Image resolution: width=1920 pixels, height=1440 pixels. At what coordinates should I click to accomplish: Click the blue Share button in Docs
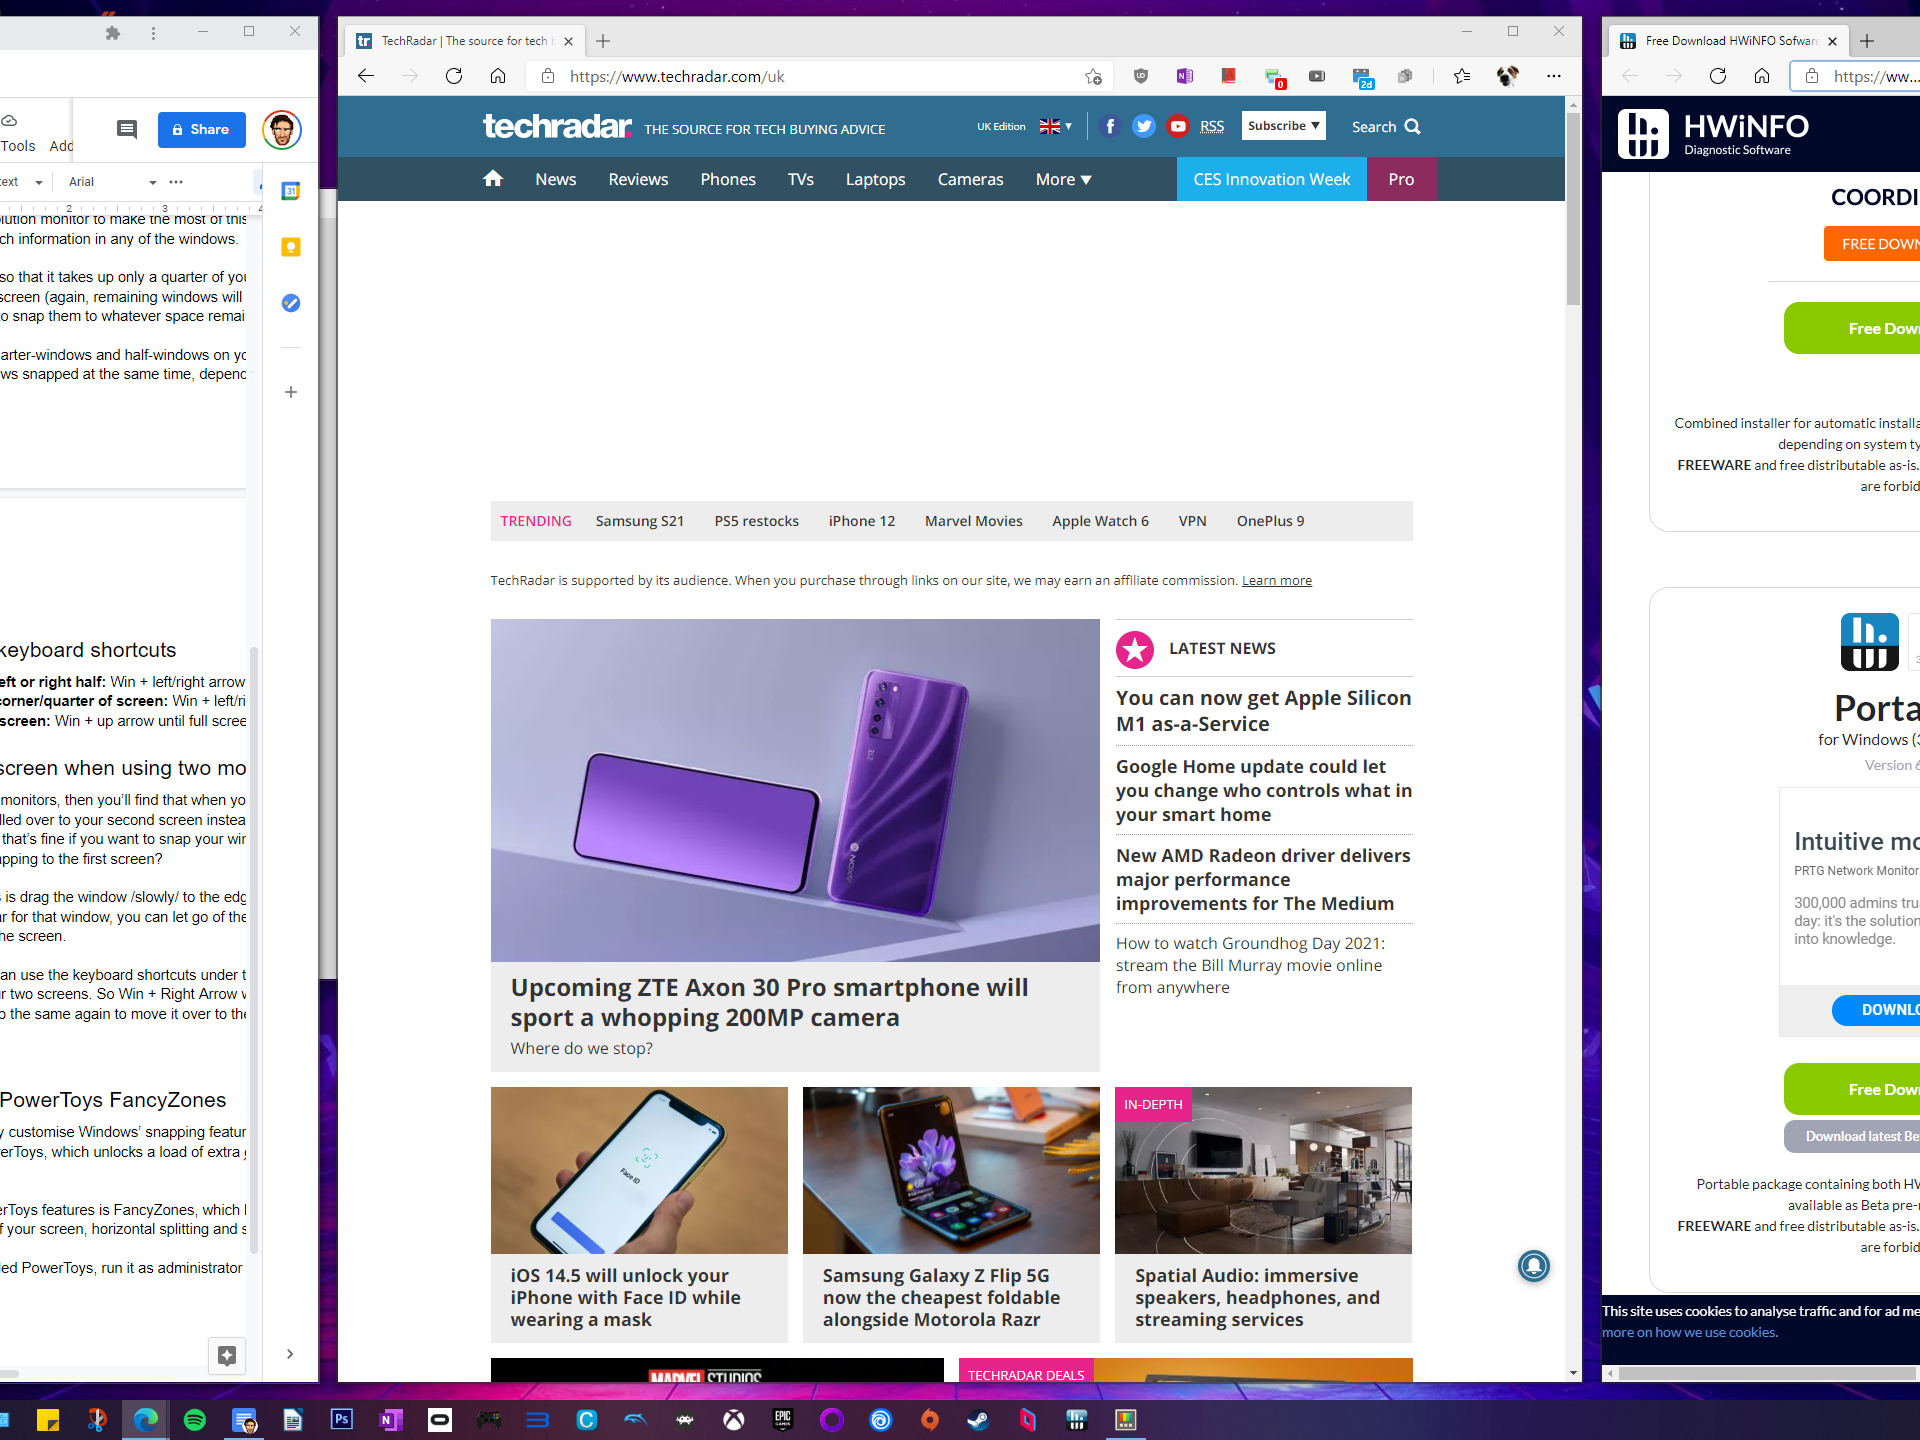[201, 129]
